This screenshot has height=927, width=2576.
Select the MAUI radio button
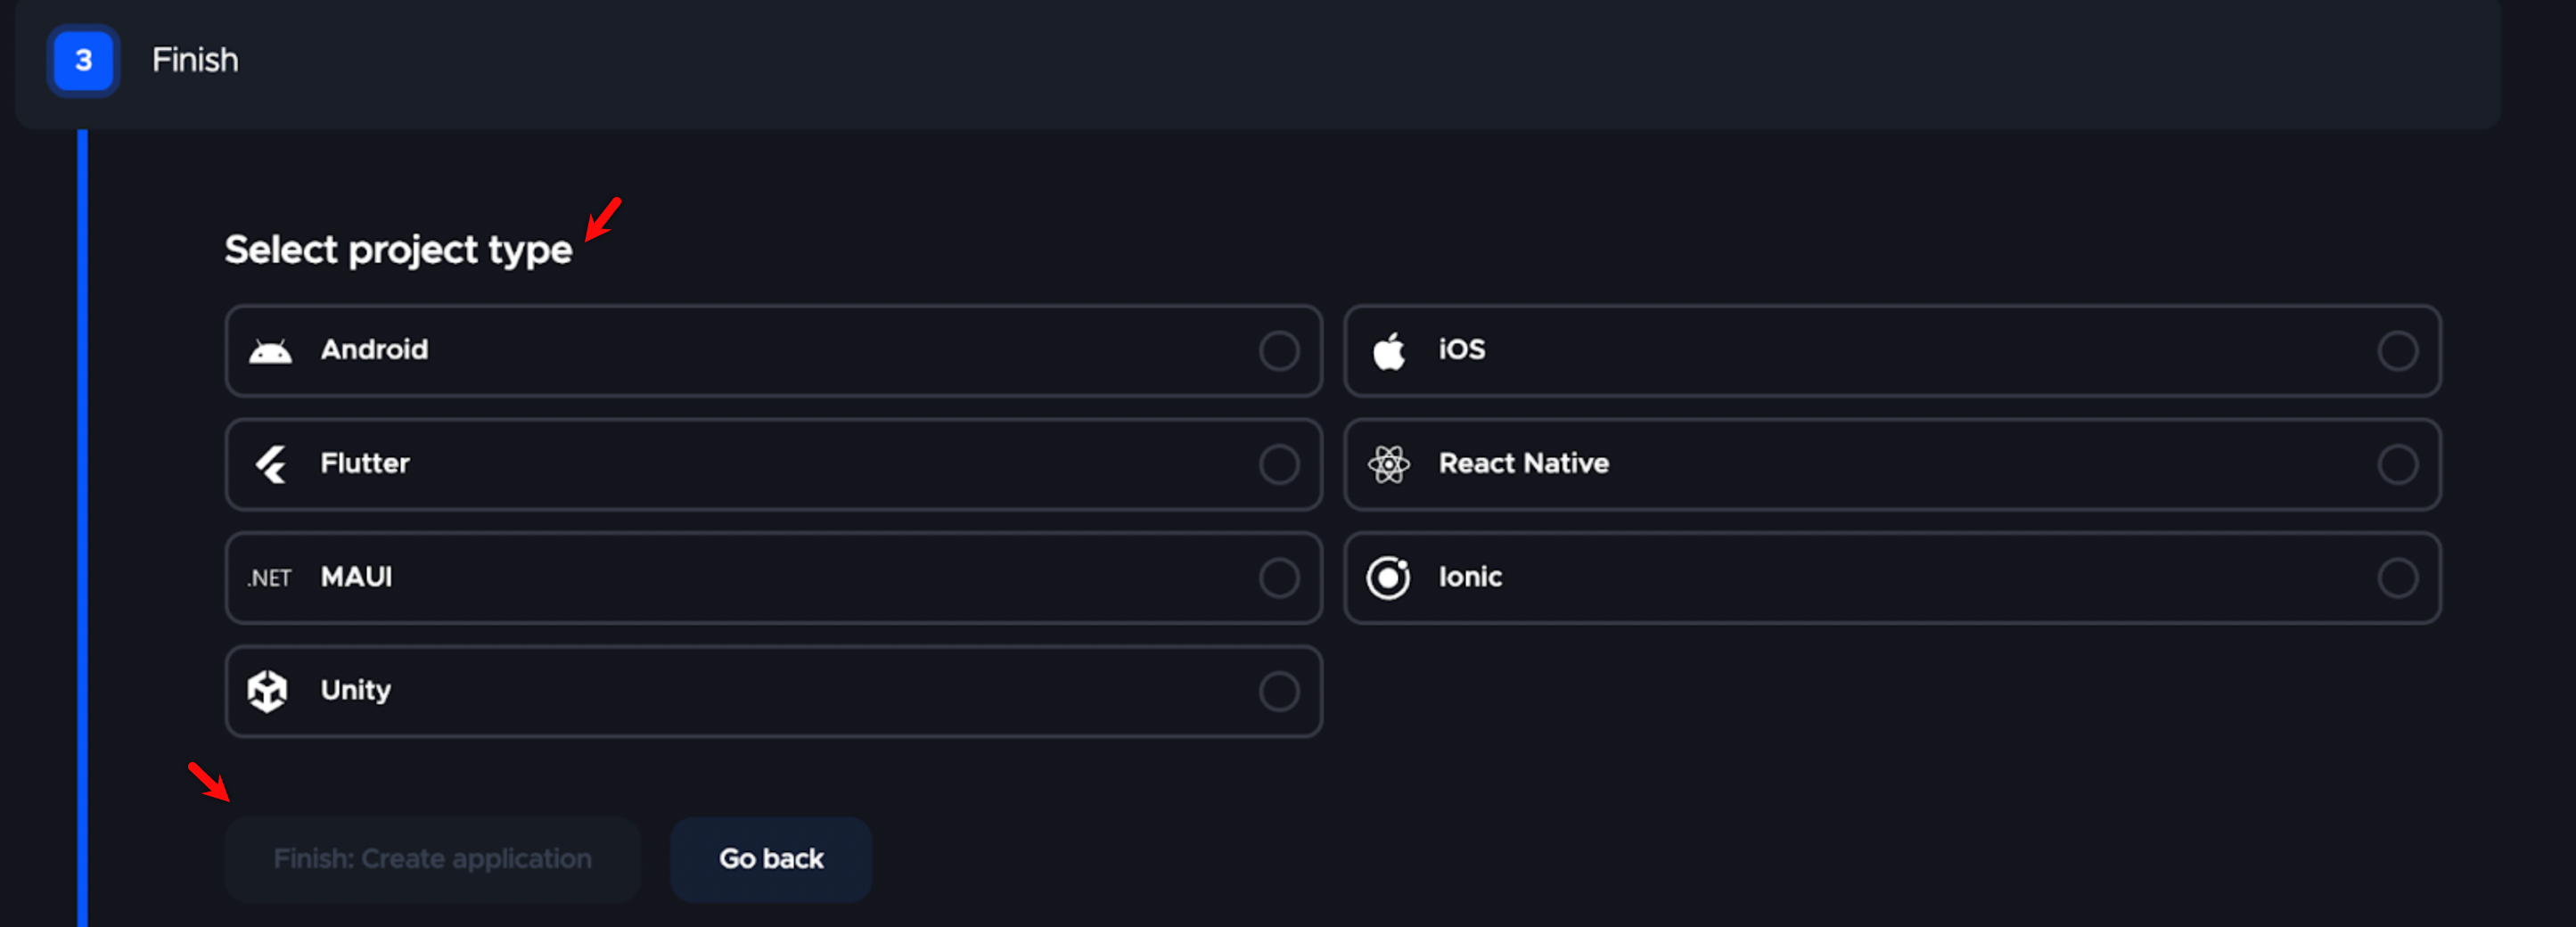click(x=1280, y=578)
